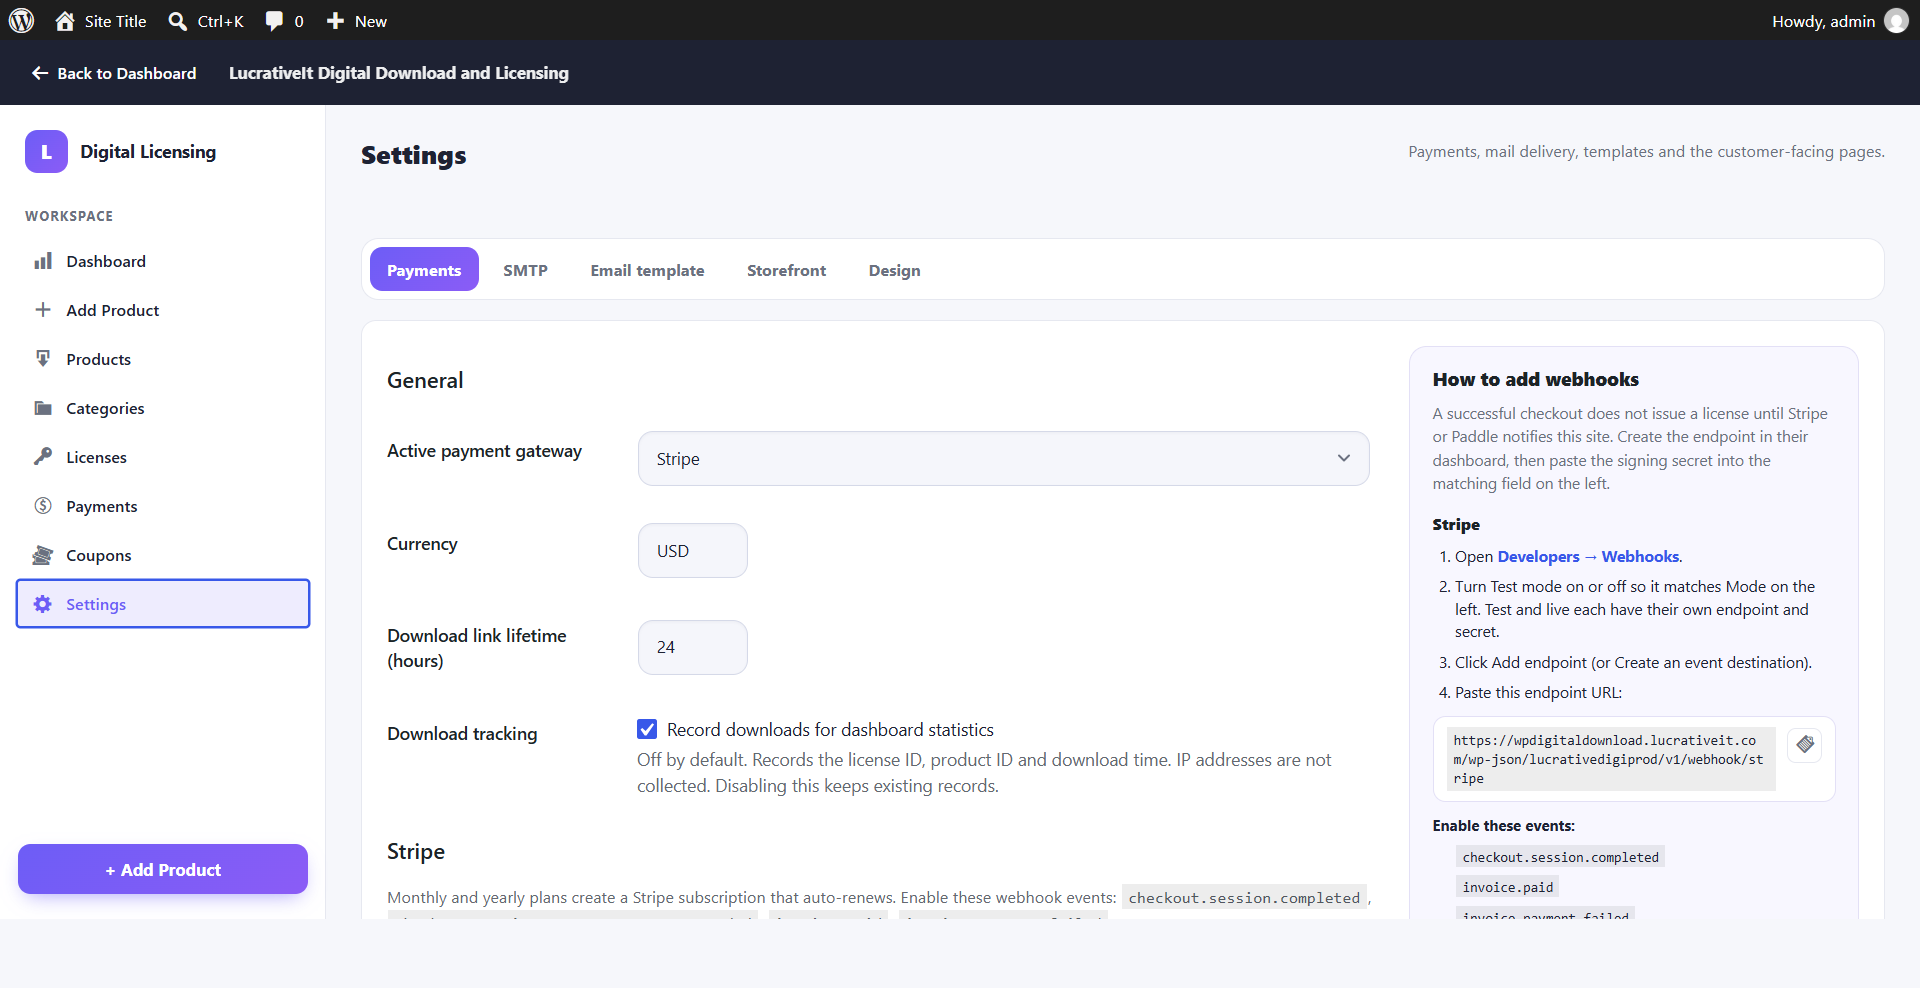Click the Back to Dashboard arrow icon

(x=40, y=73)
